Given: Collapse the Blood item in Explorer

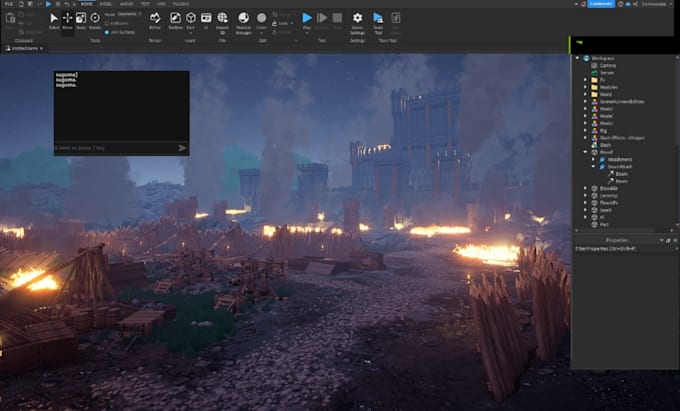Looking at the screenshot, I should tap(585, 152).
